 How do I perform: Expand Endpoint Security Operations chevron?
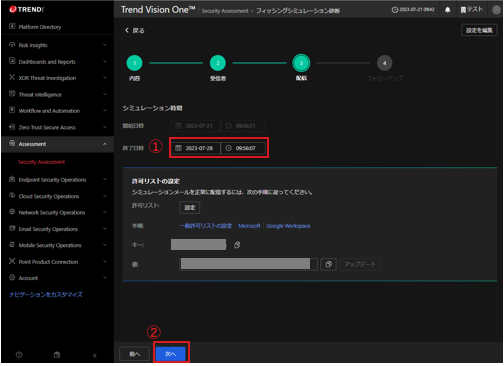tap(105, 179)
